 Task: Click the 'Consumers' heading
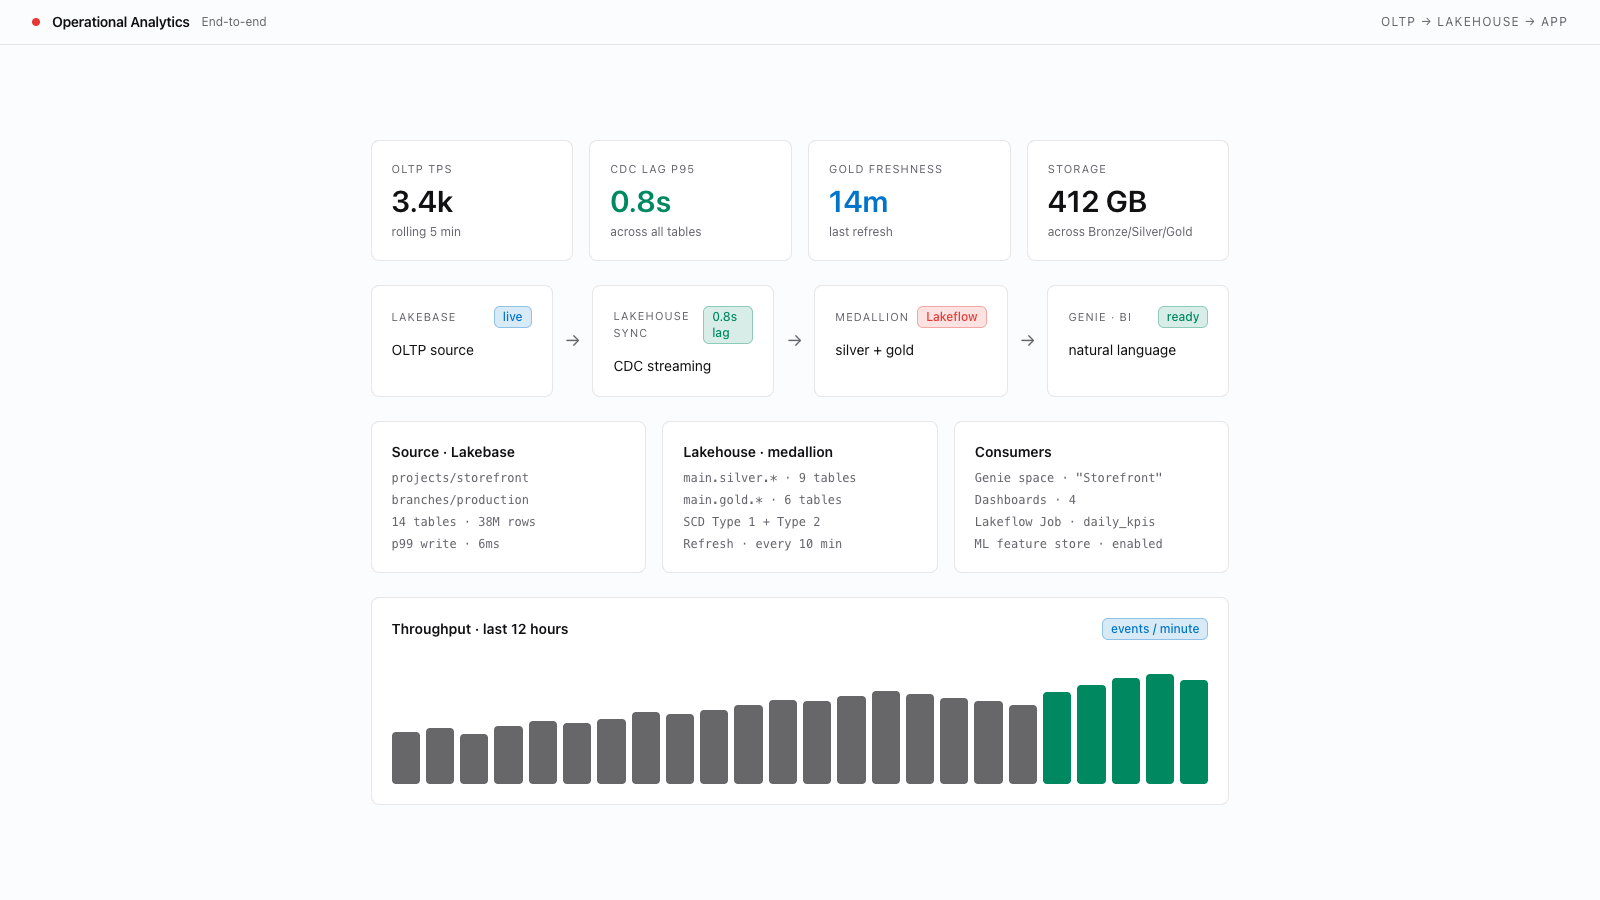click(1013, 452)
